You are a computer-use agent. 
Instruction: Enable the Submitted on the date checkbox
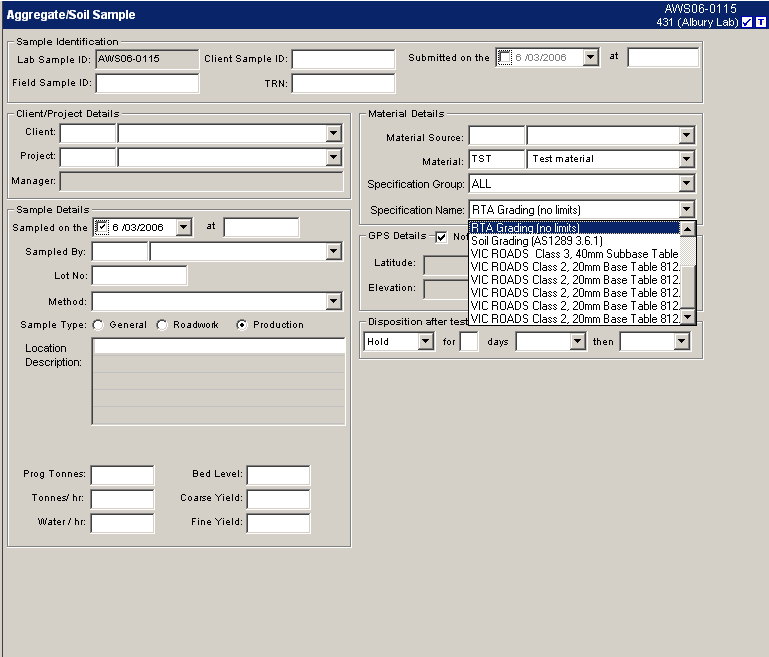click(505, 58)
